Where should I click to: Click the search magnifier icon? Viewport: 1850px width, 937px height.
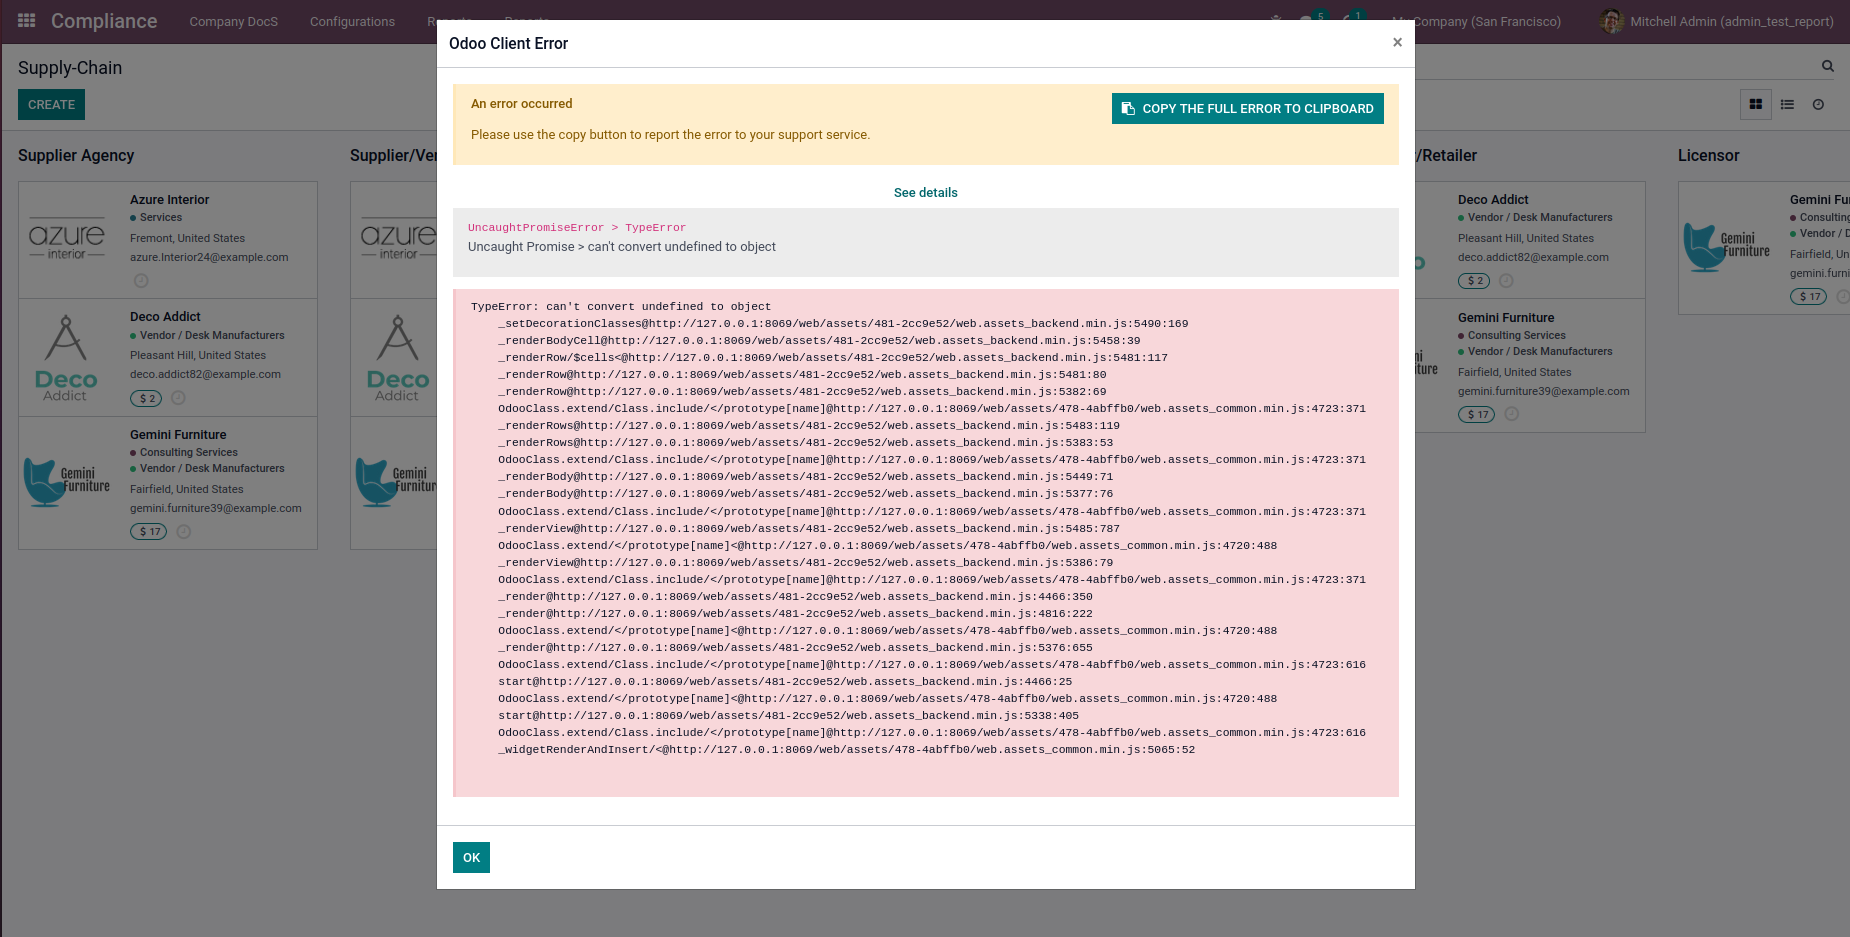[1828, 66]
